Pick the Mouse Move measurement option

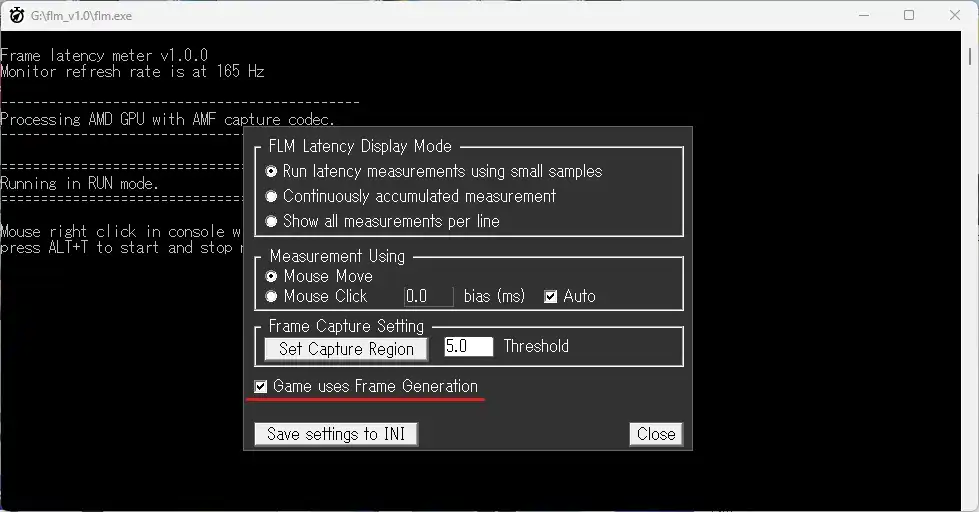click(x=271, y=277)
